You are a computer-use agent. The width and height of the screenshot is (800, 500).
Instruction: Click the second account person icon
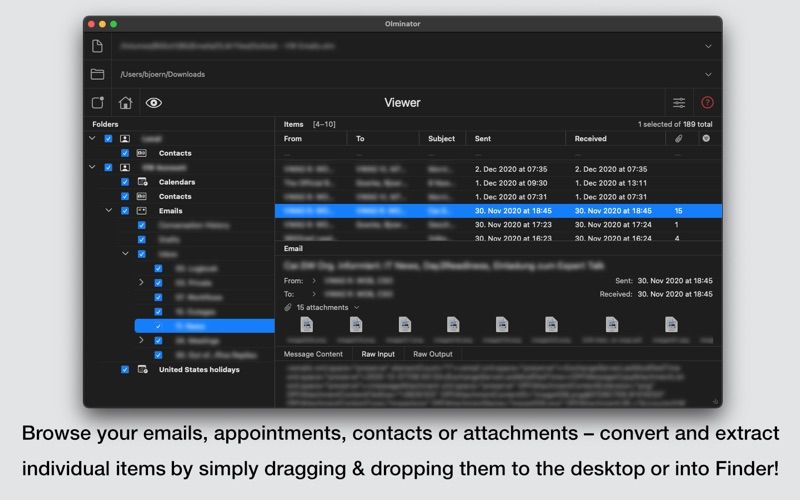coord(124,167)
